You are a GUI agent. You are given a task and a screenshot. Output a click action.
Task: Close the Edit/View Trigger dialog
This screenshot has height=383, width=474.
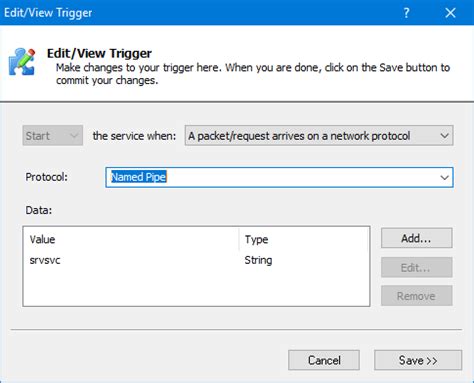click(450, 13)
